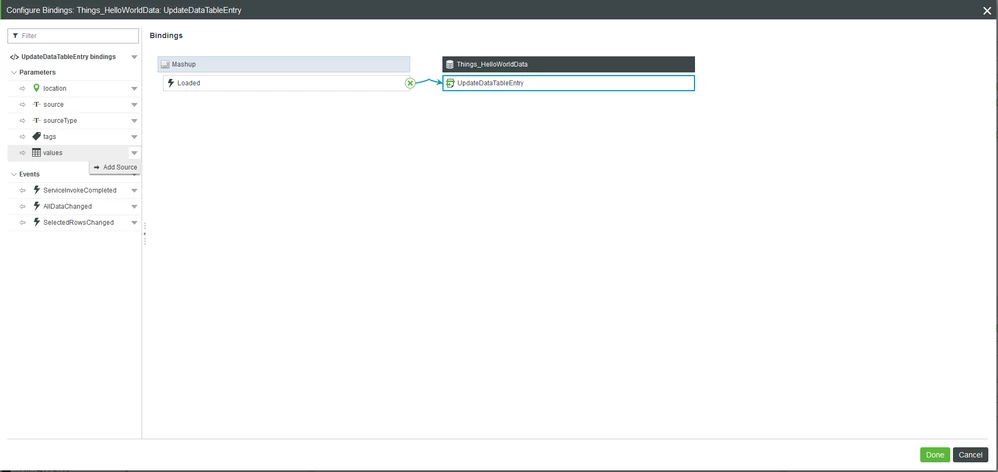The width and height of the screenshot is (998, 472).
Task: Open the ServiceInvokeCompleted event dropdown
Action: (x=134, y=190)
